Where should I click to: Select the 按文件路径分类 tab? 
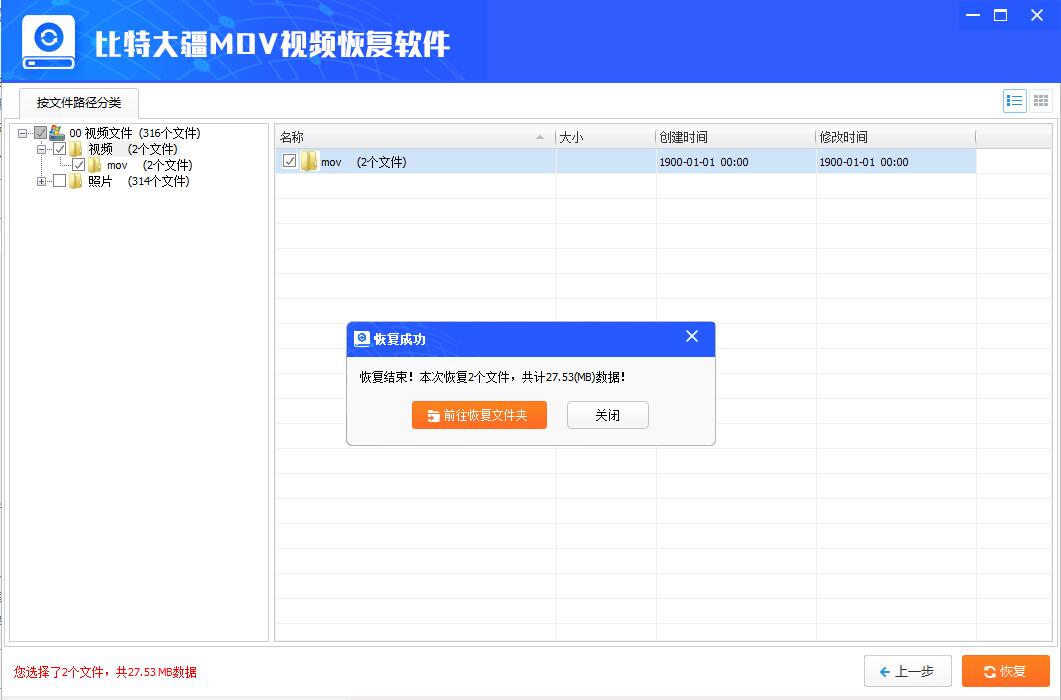pyautogui.click(x=78, y=103)
